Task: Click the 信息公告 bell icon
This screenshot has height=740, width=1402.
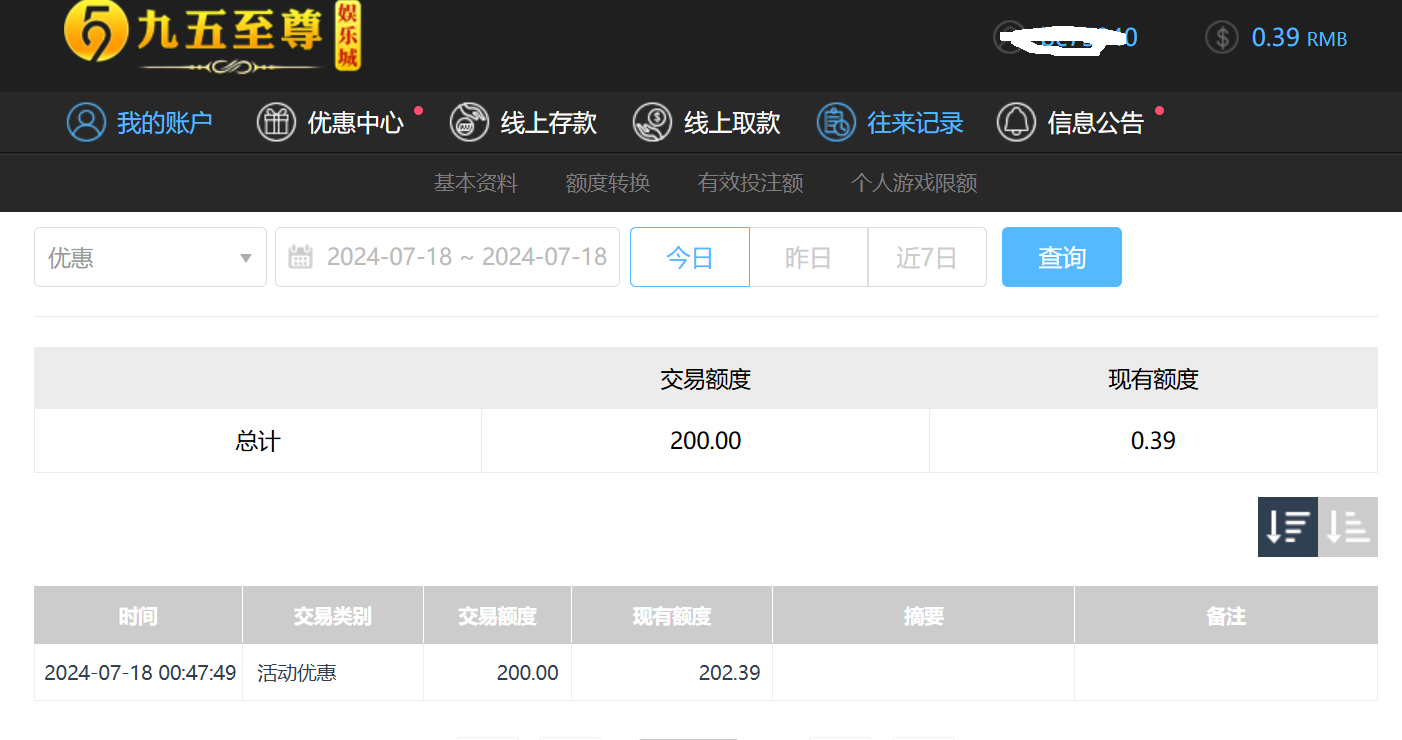Action: [1016, 122]
